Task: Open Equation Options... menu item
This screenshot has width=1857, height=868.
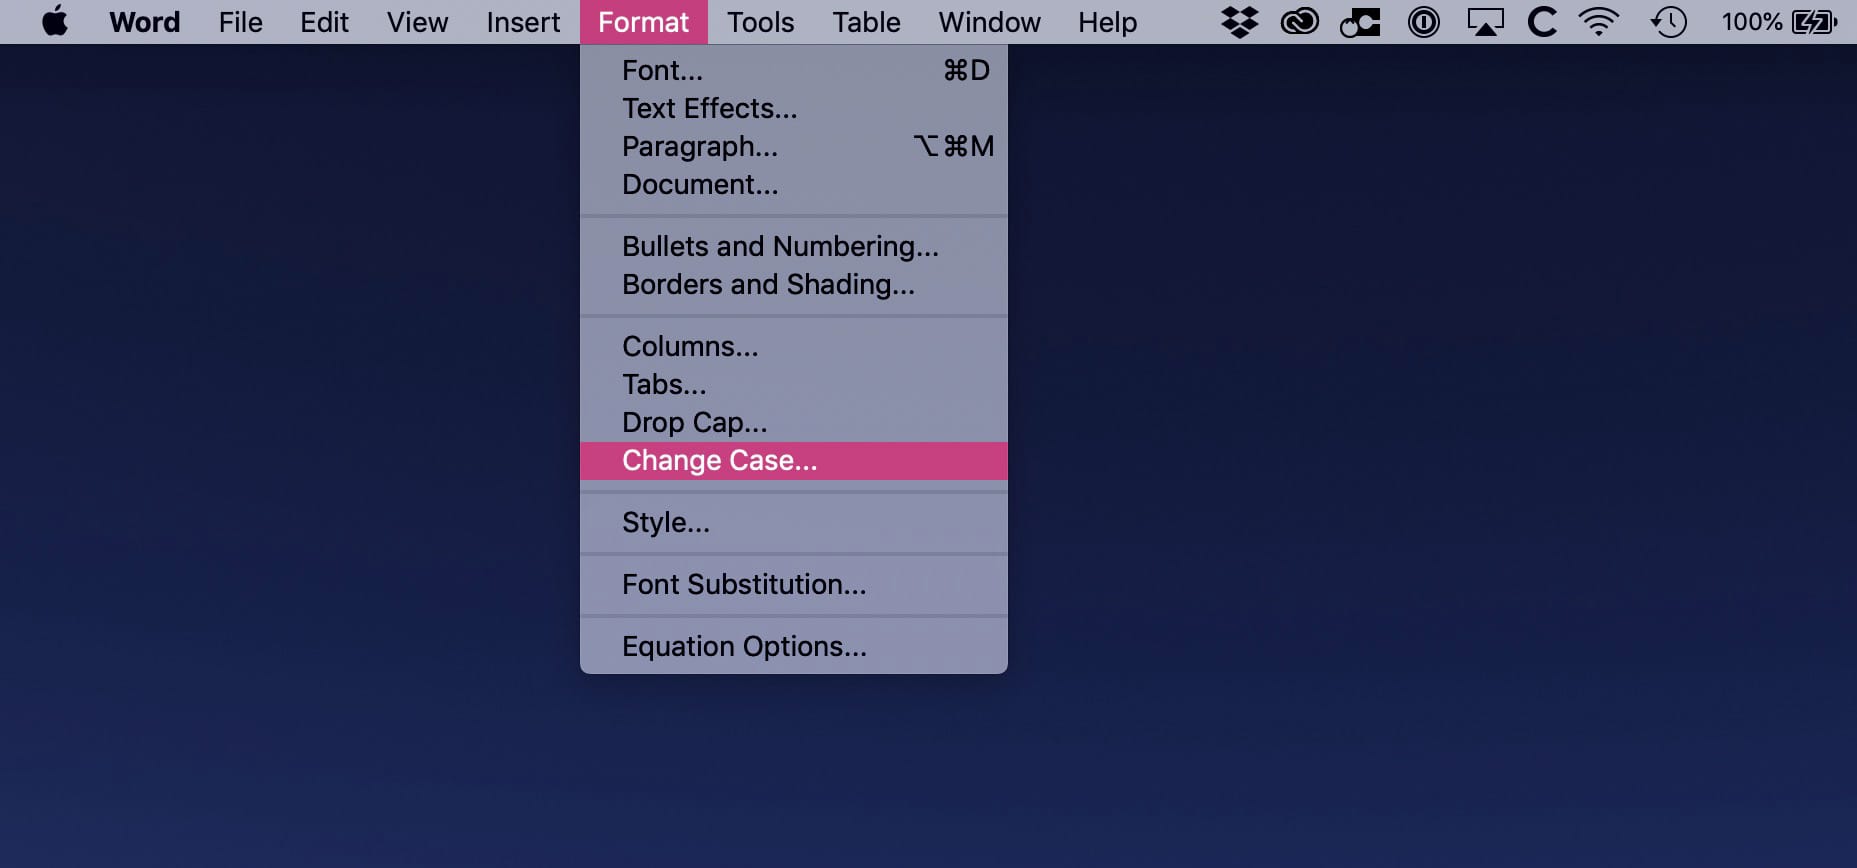Action: (x=794, y=646)
